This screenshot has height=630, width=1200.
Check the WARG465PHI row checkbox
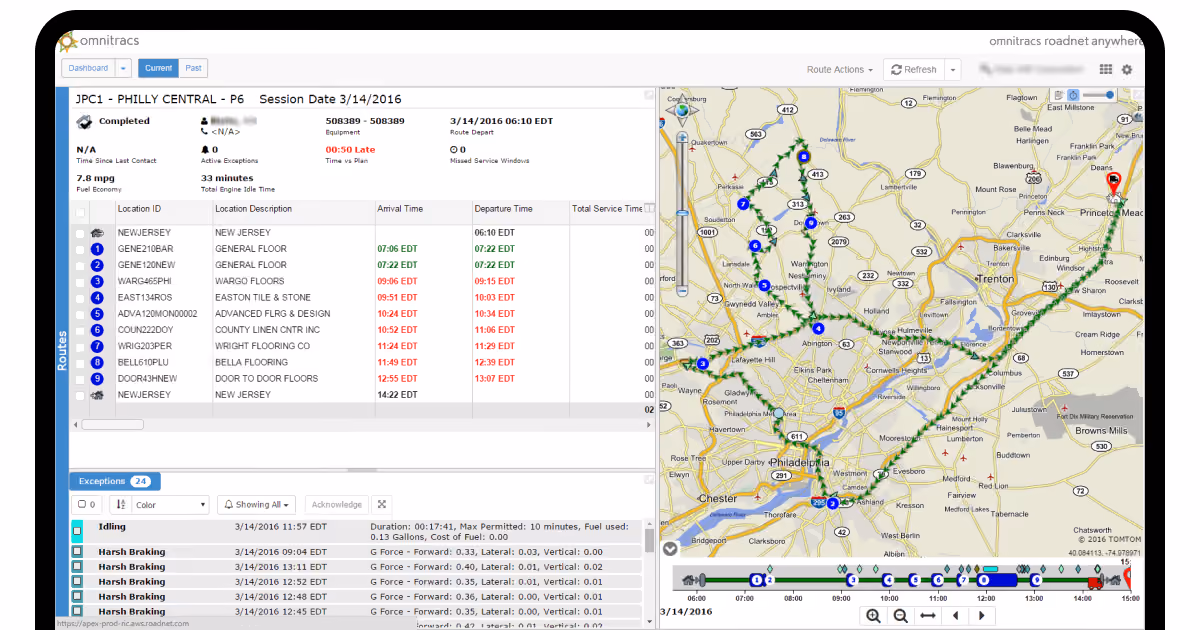tap(80, 281)
